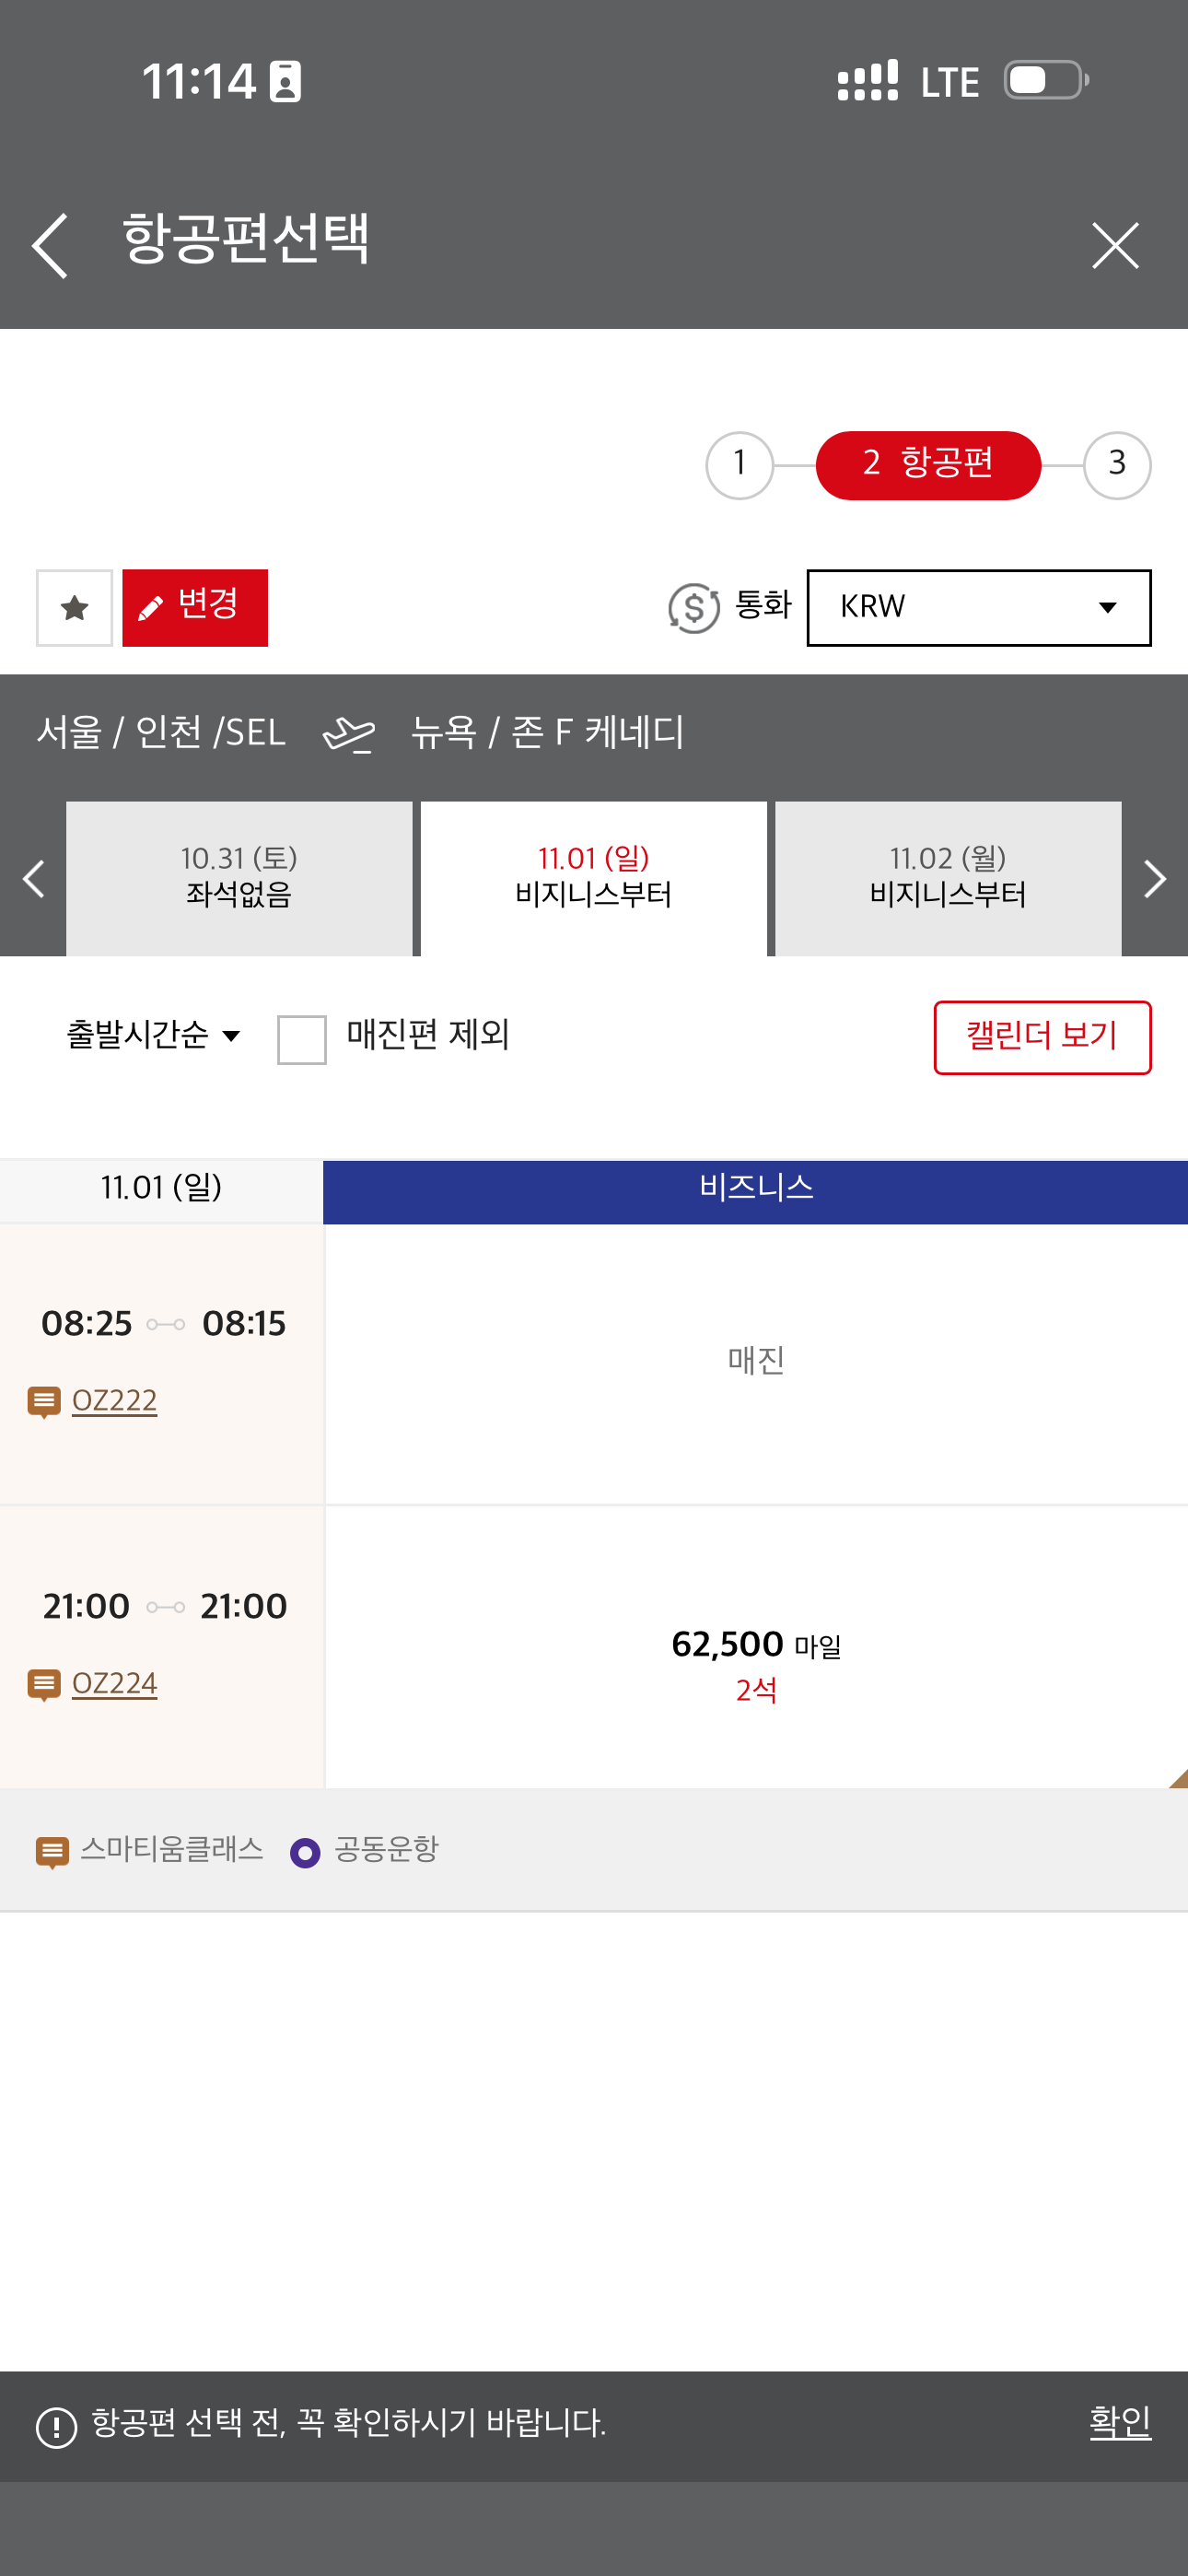
Task: Tap Smartium icon next to OZ224
Action: tap(44, 1685)
